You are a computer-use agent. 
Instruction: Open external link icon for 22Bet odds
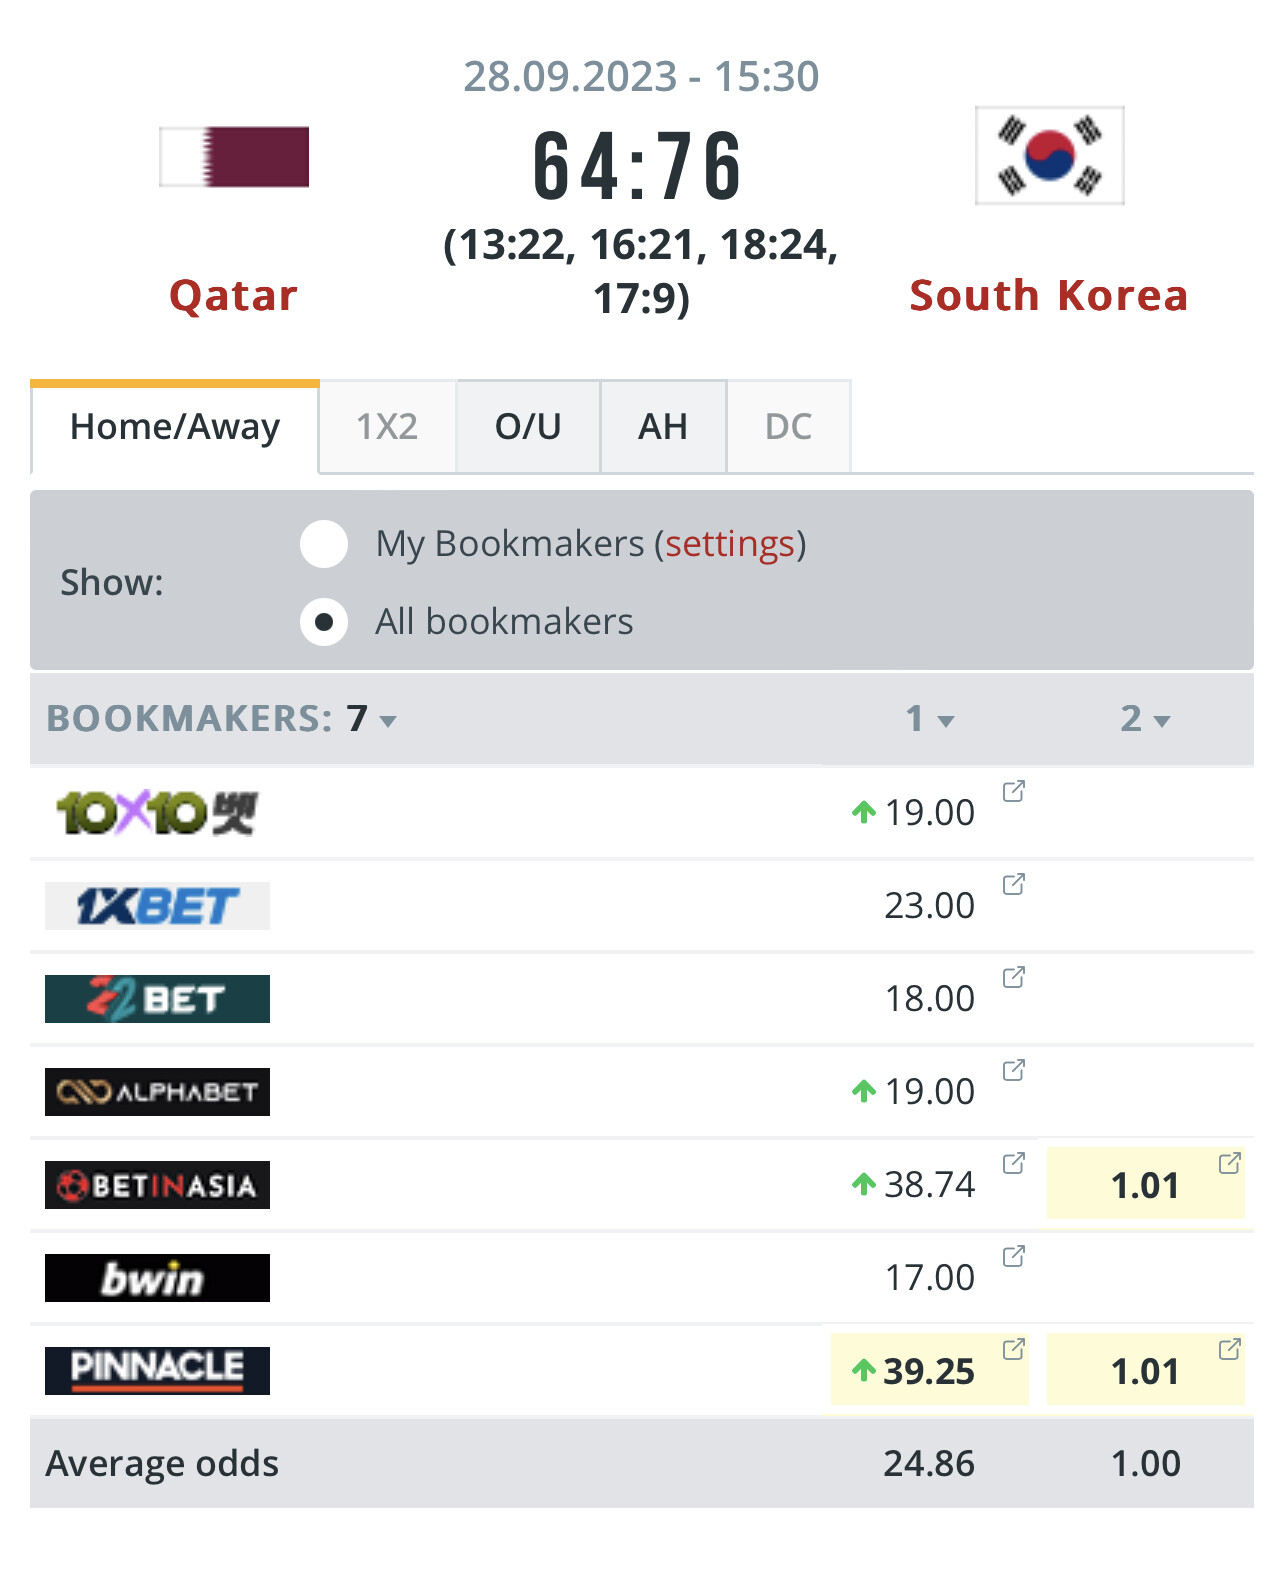[1013, 978]
